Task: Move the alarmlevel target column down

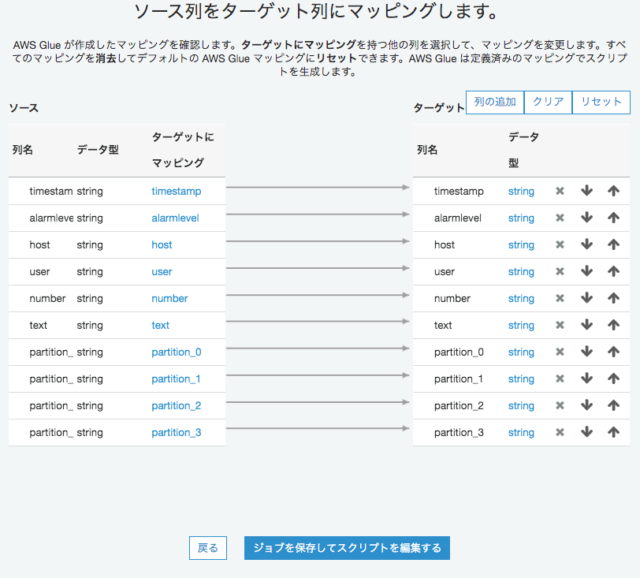Action: coord(587,218)
